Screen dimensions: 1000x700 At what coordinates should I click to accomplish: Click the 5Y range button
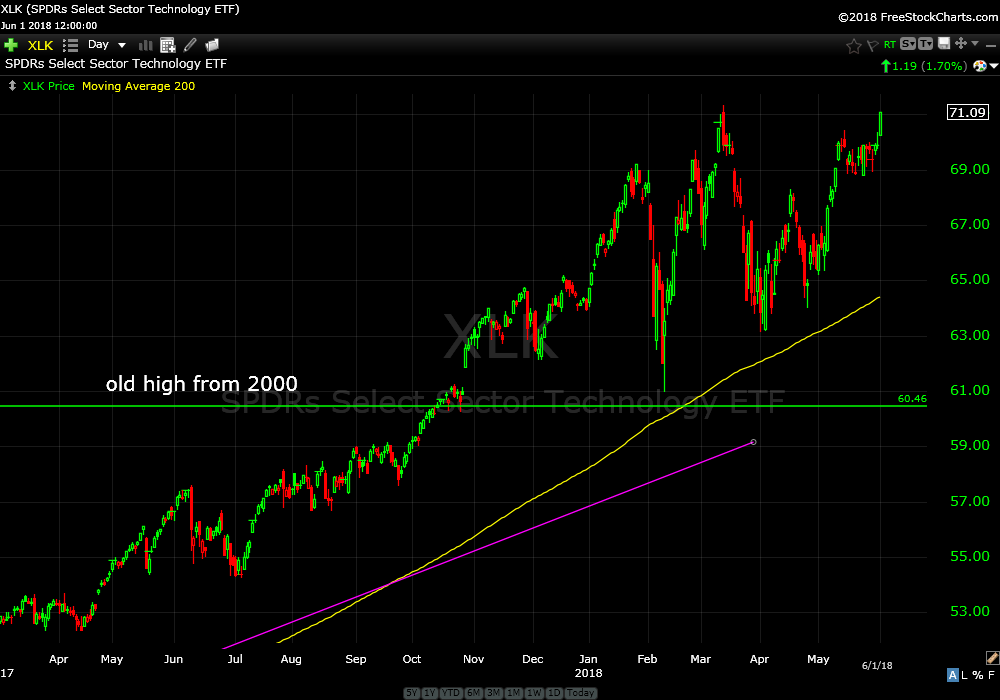click(x=412, y=693)
